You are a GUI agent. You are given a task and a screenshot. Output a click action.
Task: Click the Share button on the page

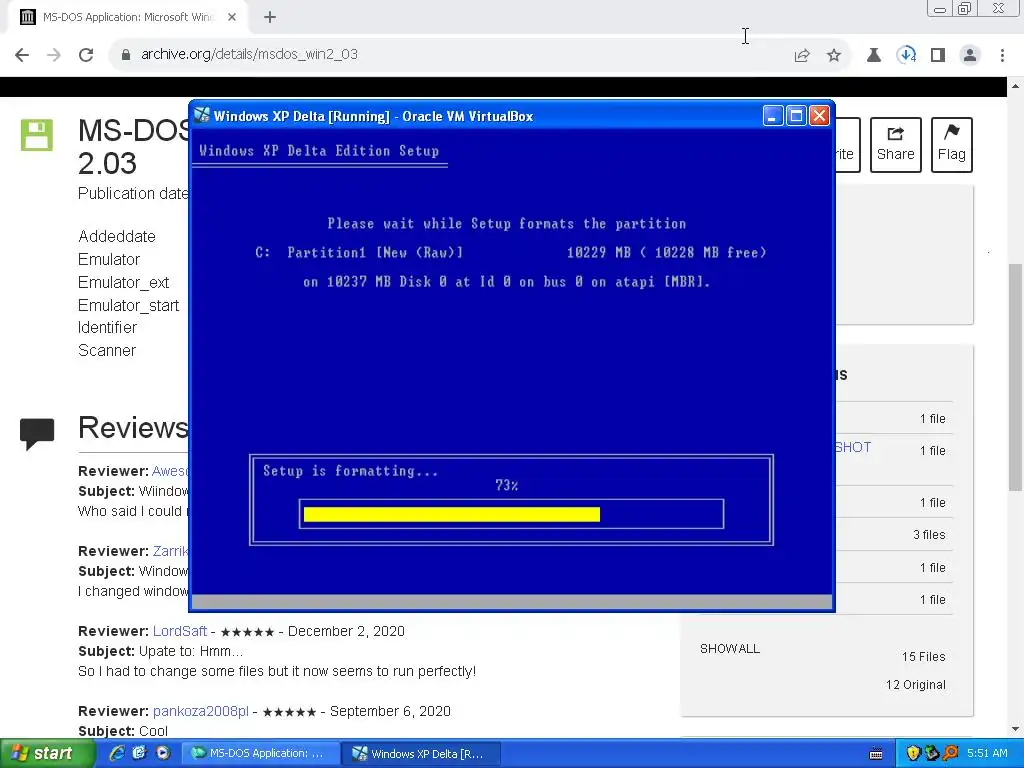pos(895,144)
